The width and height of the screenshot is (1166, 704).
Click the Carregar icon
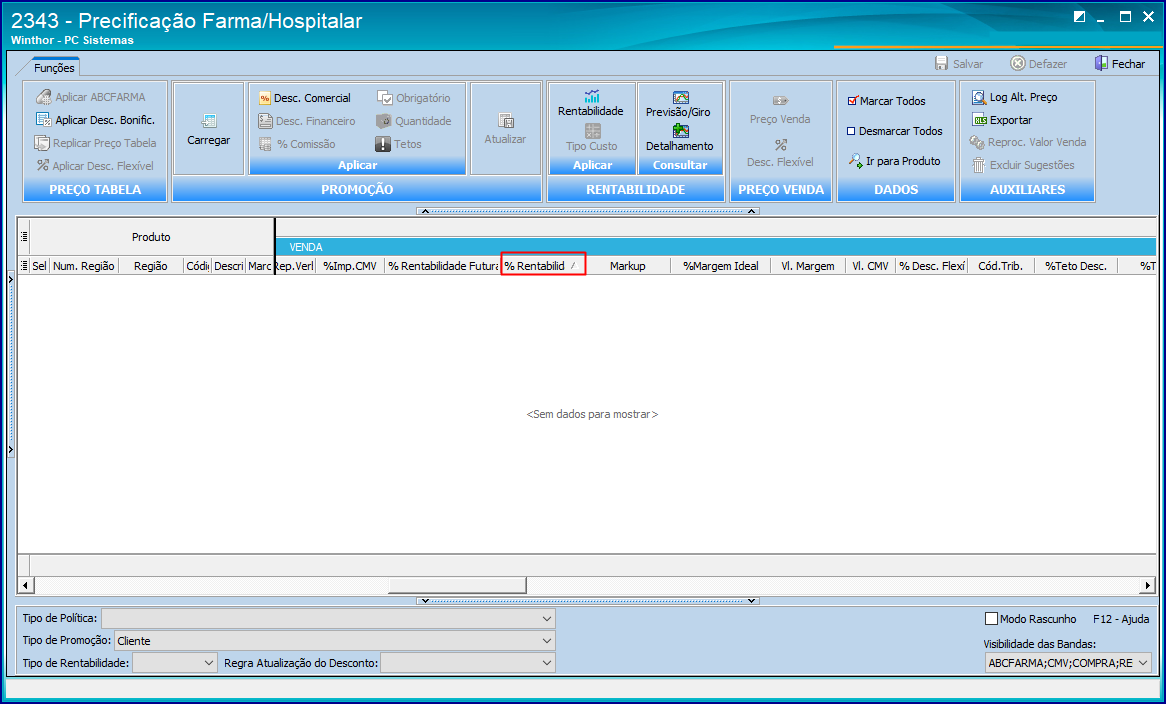coord(209,120)
